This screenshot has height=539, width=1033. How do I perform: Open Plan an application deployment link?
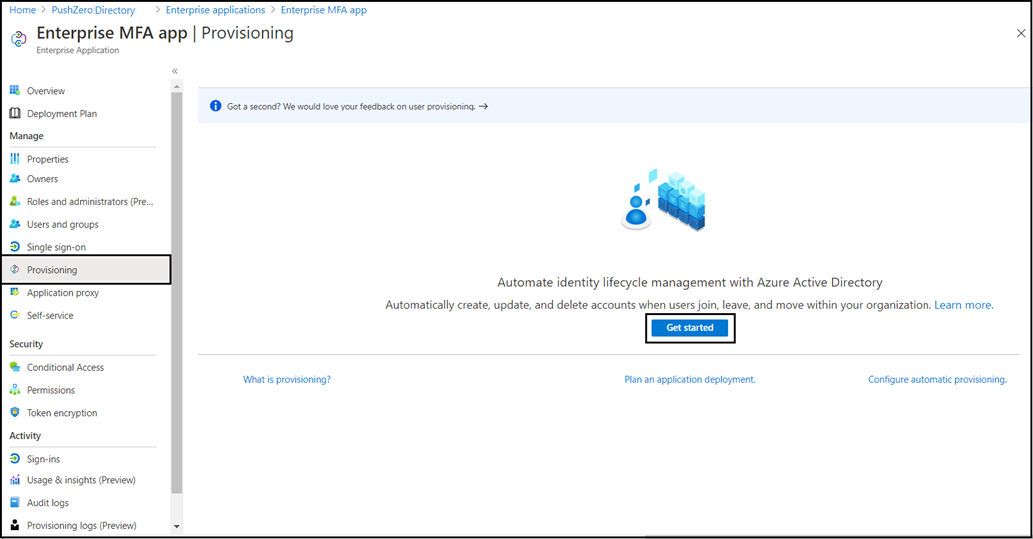point(690,380)
